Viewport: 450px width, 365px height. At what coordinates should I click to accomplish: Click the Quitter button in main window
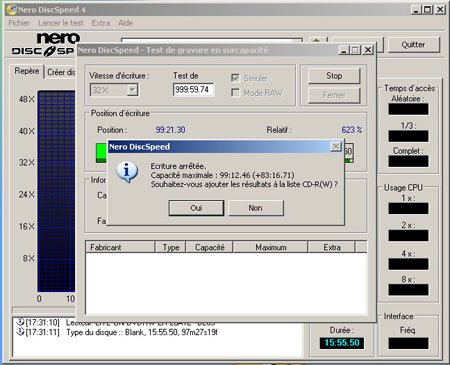413,45
